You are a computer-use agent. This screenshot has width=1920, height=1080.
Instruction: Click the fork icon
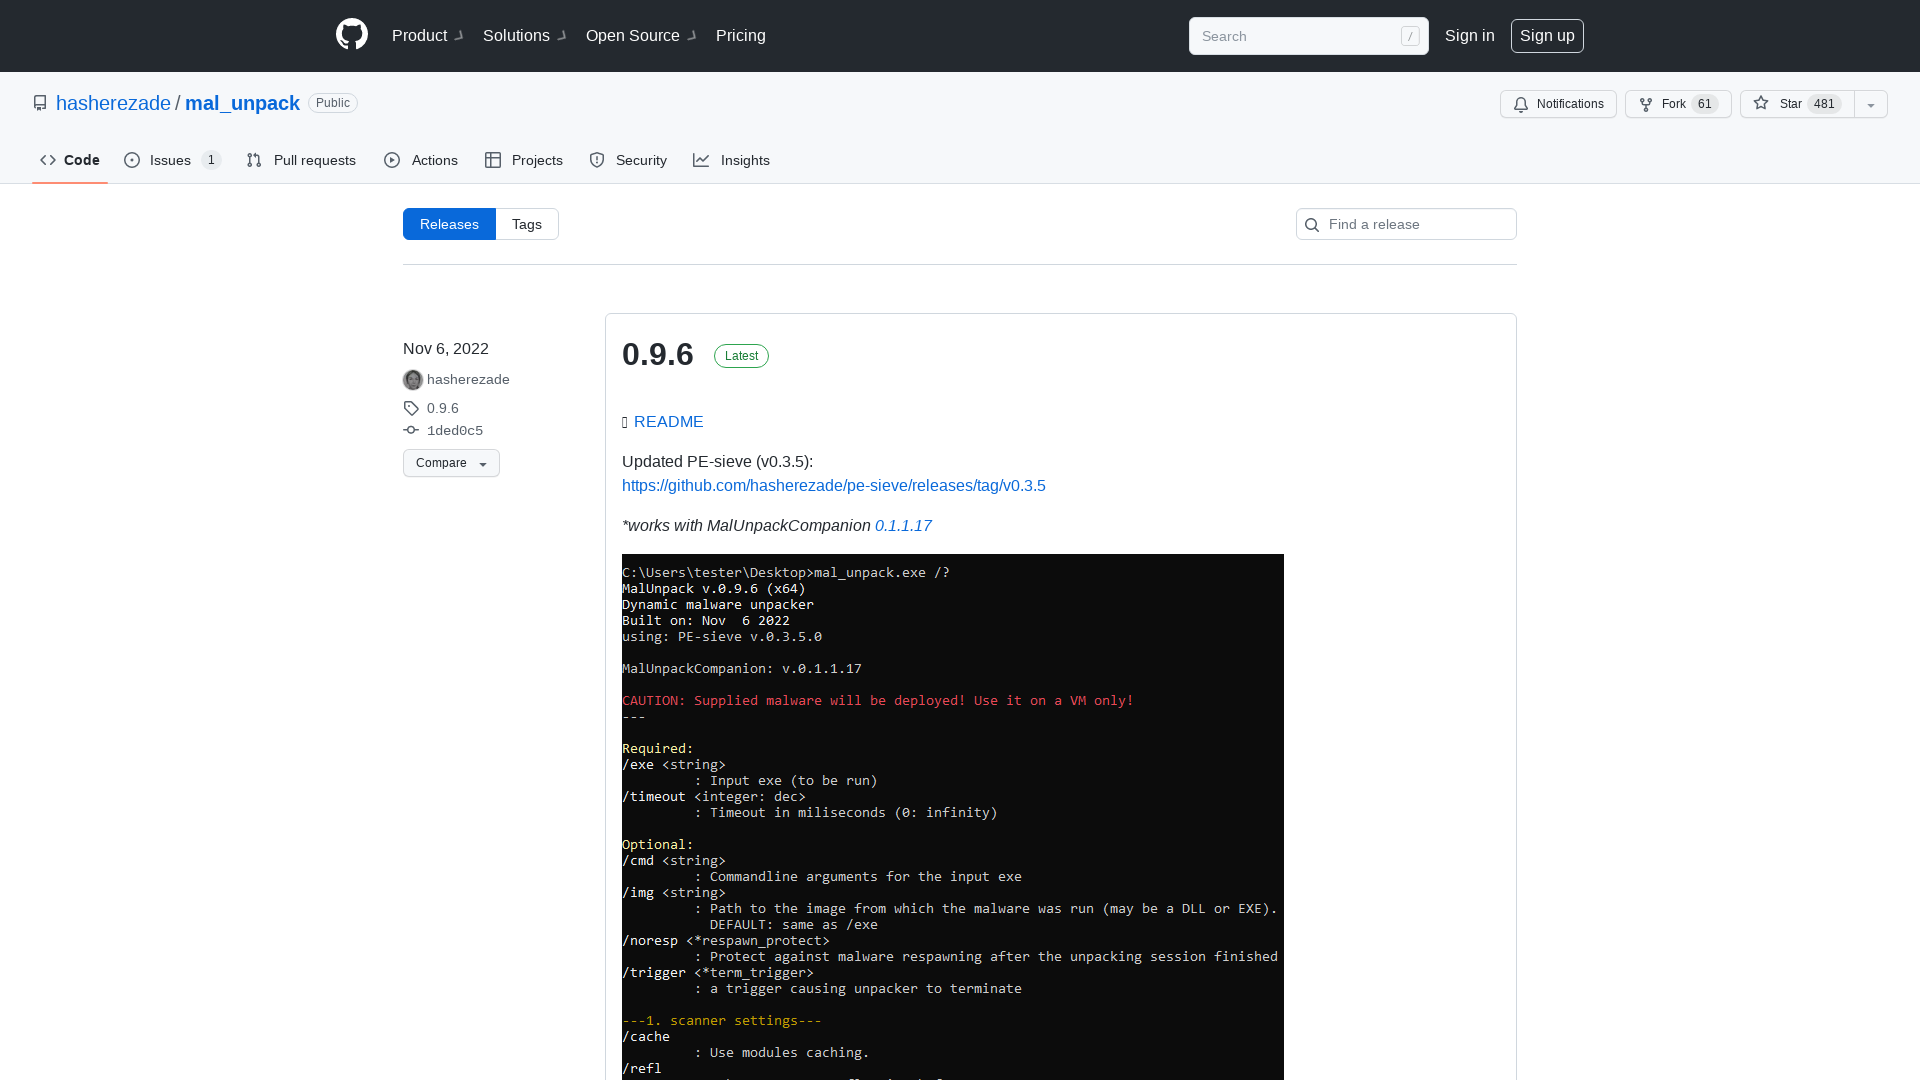[x=1646, y=104]
